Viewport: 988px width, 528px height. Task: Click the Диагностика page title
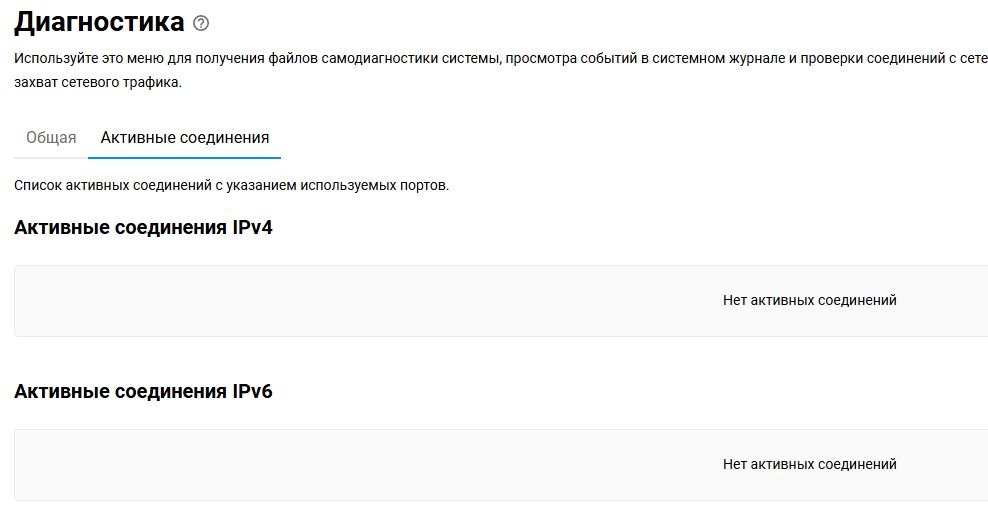point(99,22)
